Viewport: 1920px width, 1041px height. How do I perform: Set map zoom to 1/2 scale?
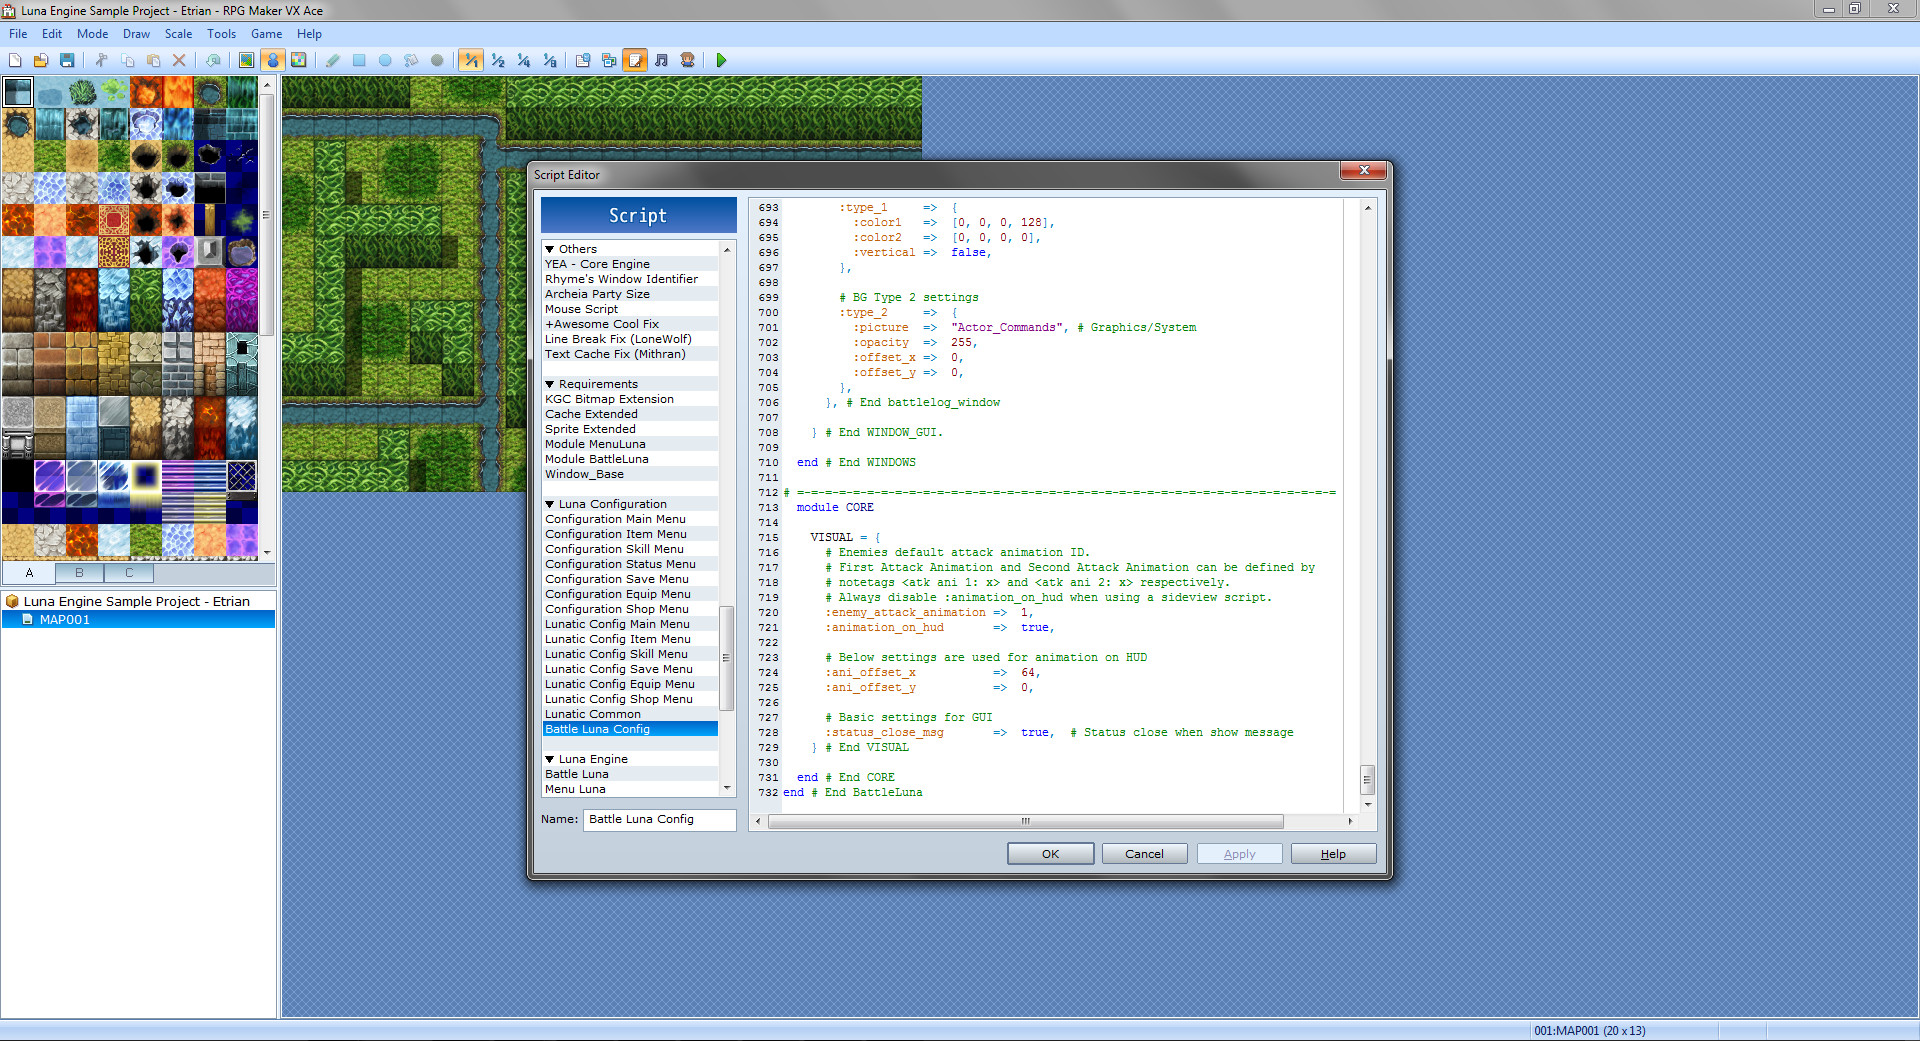coord(496,60)
